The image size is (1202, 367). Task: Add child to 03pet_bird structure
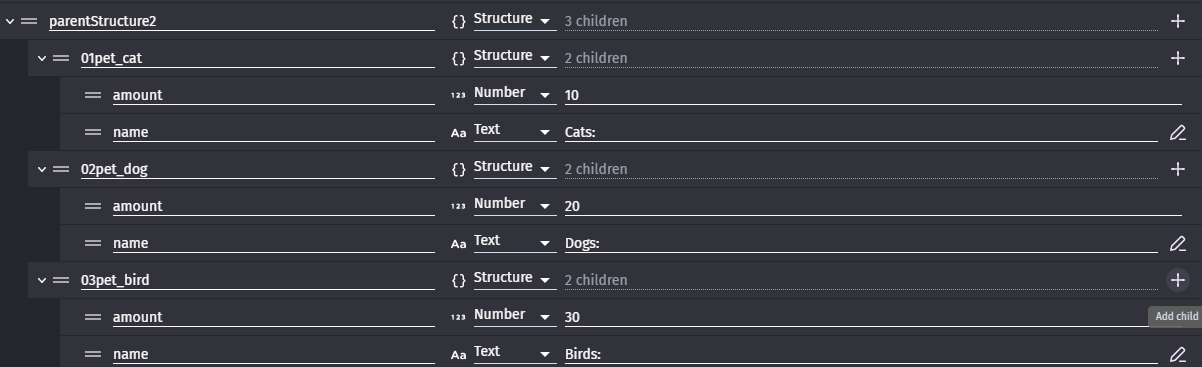point(1177,280)
